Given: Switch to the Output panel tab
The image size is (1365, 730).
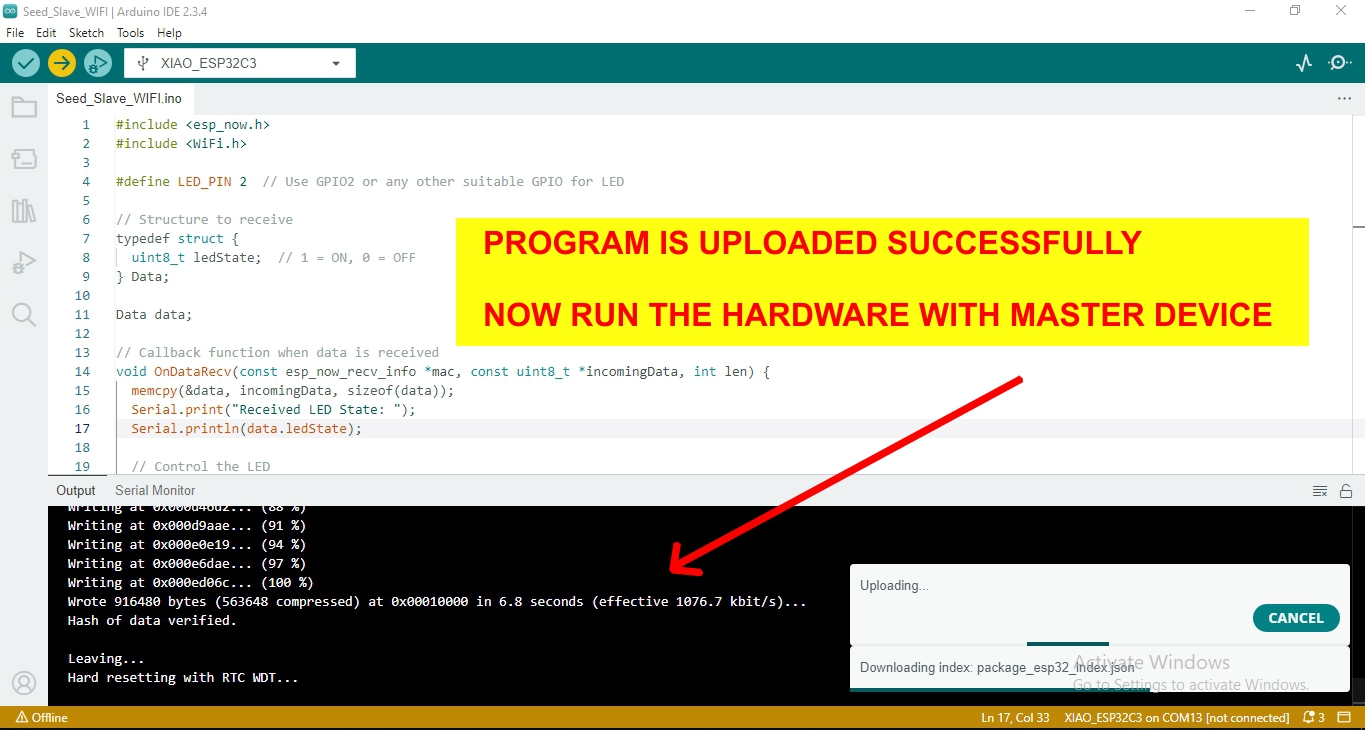Looking at the screenshot, I should [76, 490].
